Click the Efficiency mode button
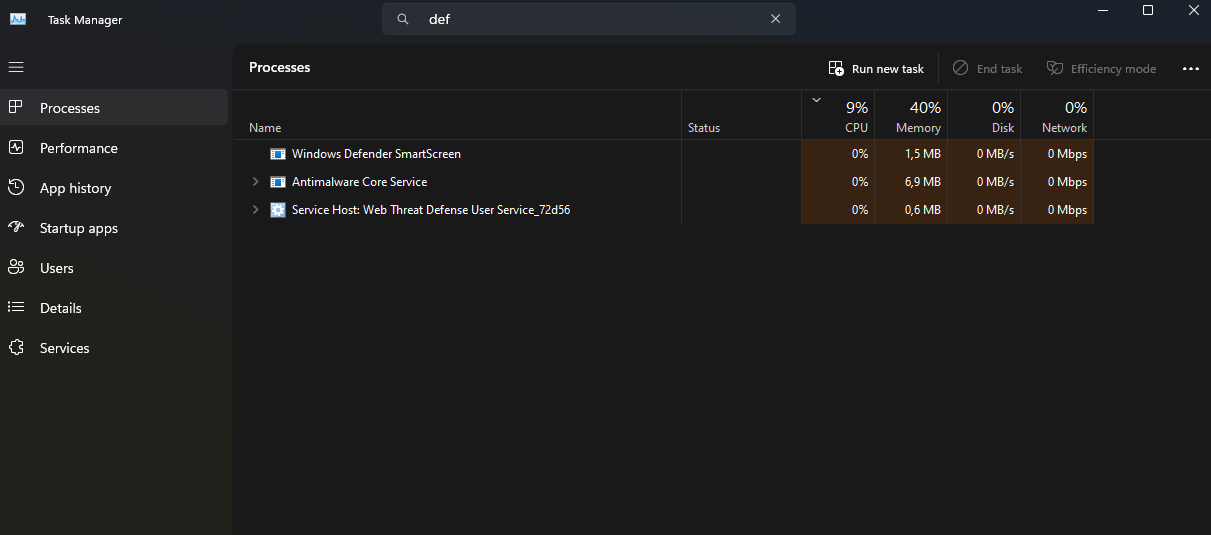Viewport: 1211px width, 535px height. 1101,68
